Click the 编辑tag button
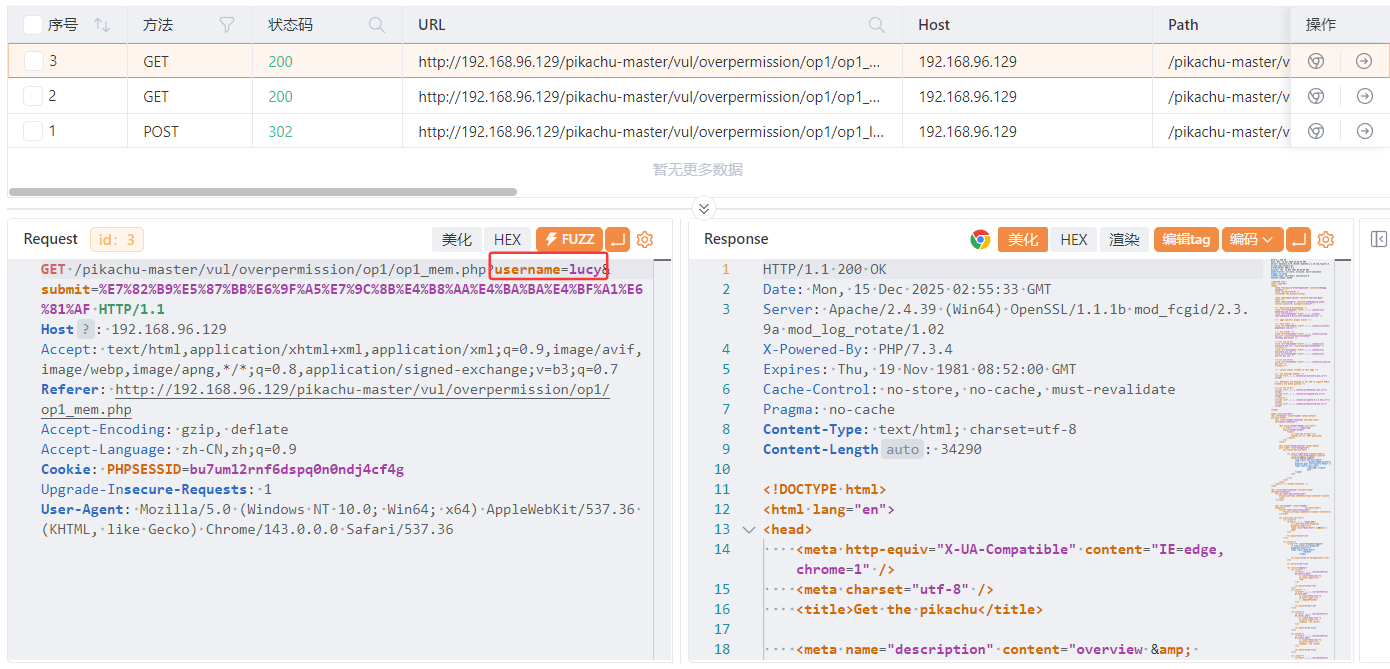The image size is (1390, 669). (x=1186, y=239)
